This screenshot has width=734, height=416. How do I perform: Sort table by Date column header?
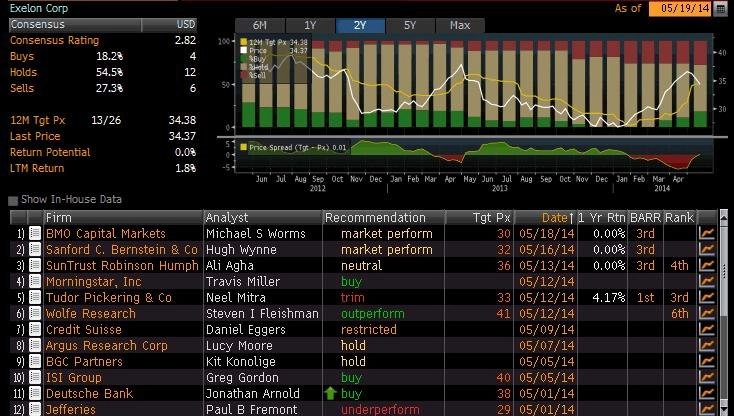pyautogui.click(x=545, y=218)
